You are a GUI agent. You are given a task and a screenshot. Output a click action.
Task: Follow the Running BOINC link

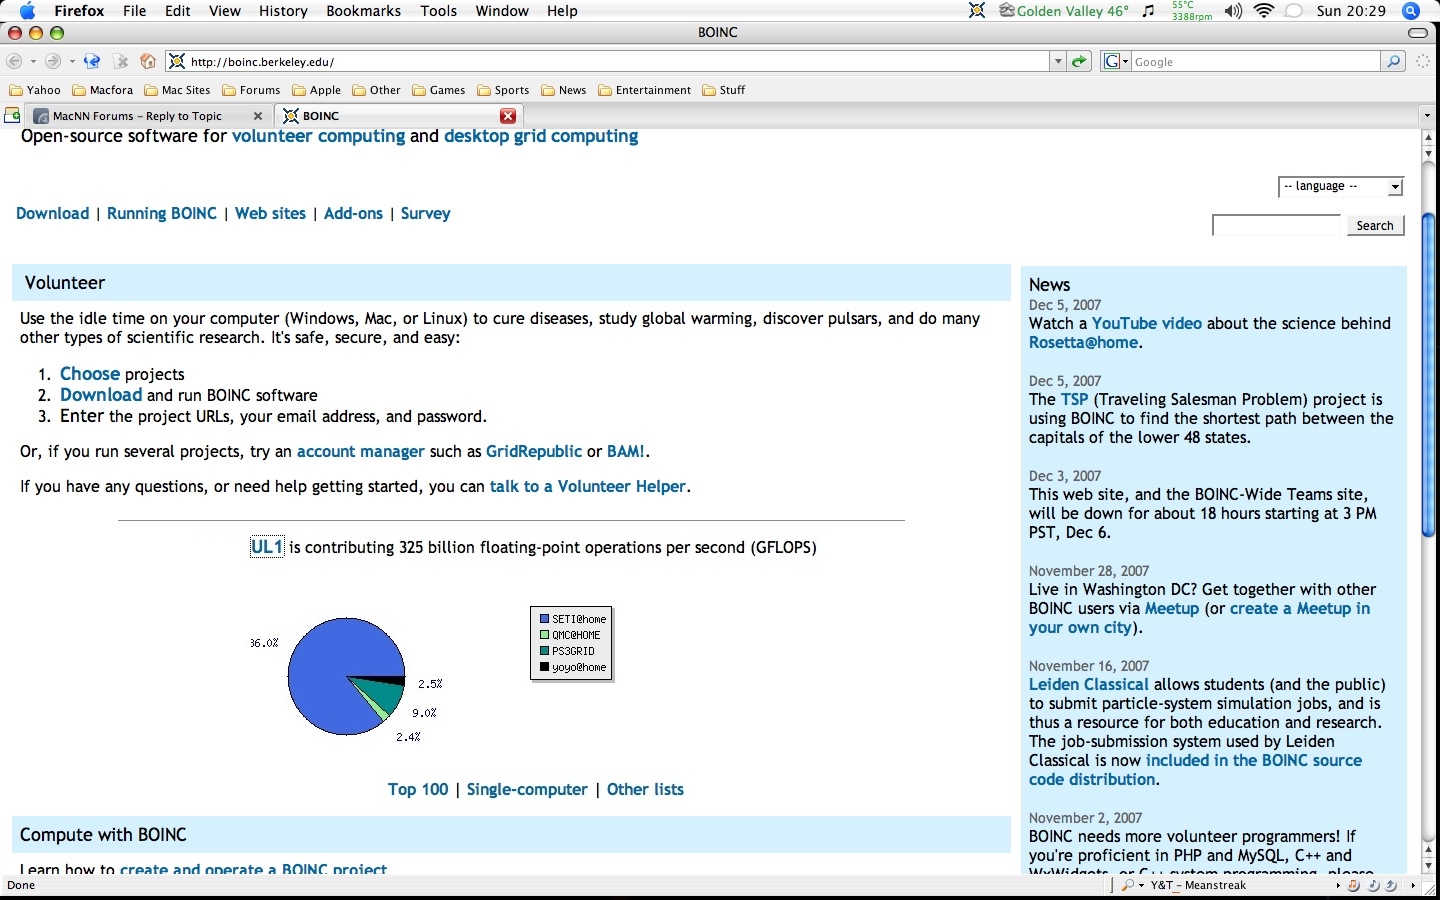click(161, 214)
